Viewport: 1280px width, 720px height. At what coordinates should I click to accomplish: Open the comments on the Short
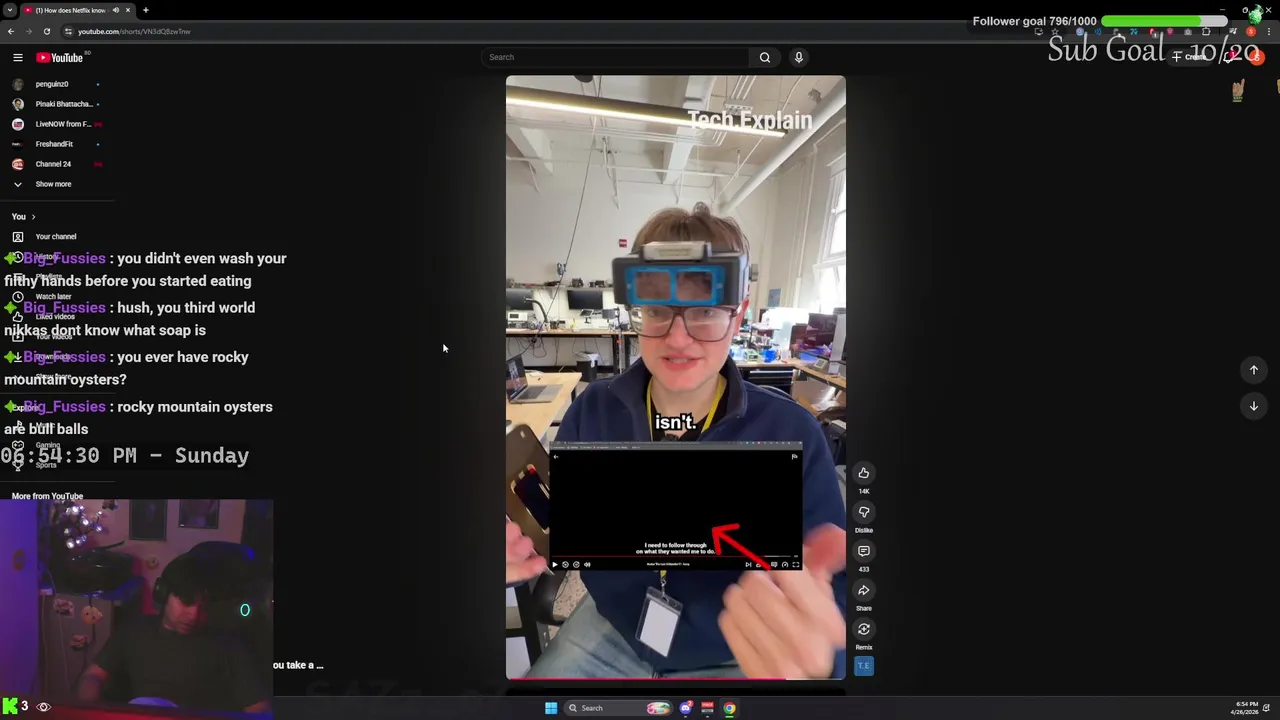point(864,551)
